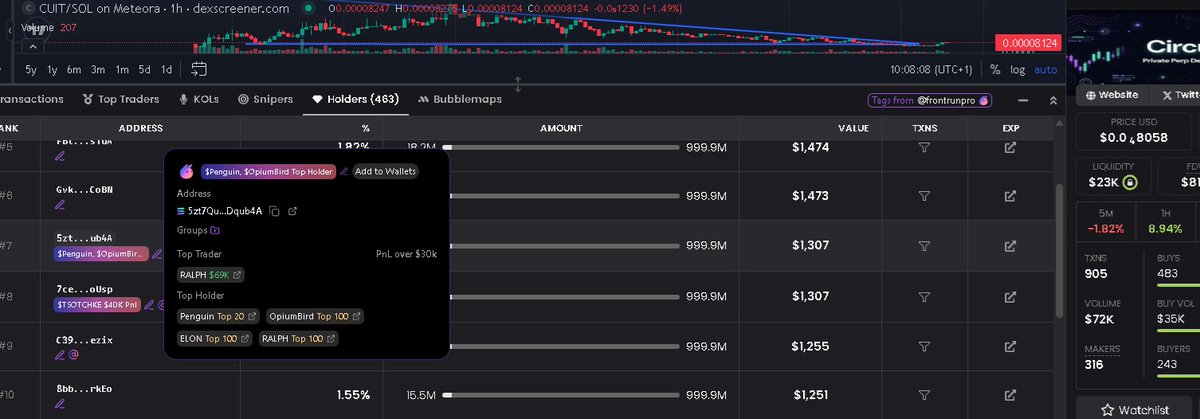The width and height of the screenshot is (1200, 419).
Task: Open the Groups folder icon
Action: coord(214,230)
